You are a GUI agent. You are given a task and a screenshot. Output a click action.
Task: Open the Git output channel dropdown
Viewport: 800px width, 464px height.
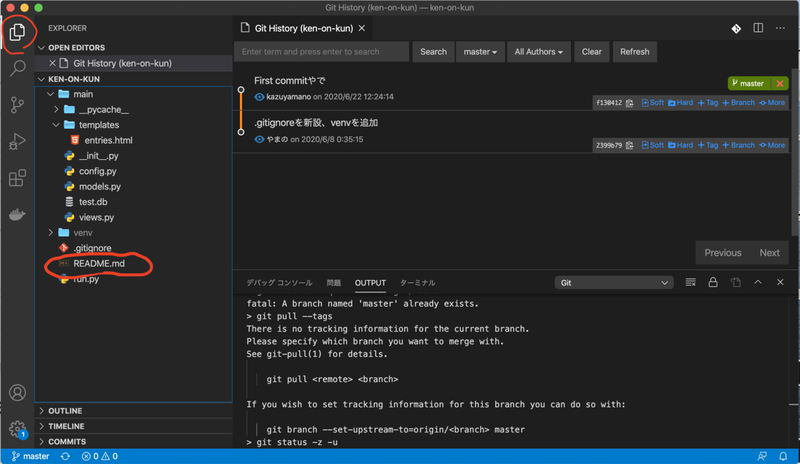[614, 283]
